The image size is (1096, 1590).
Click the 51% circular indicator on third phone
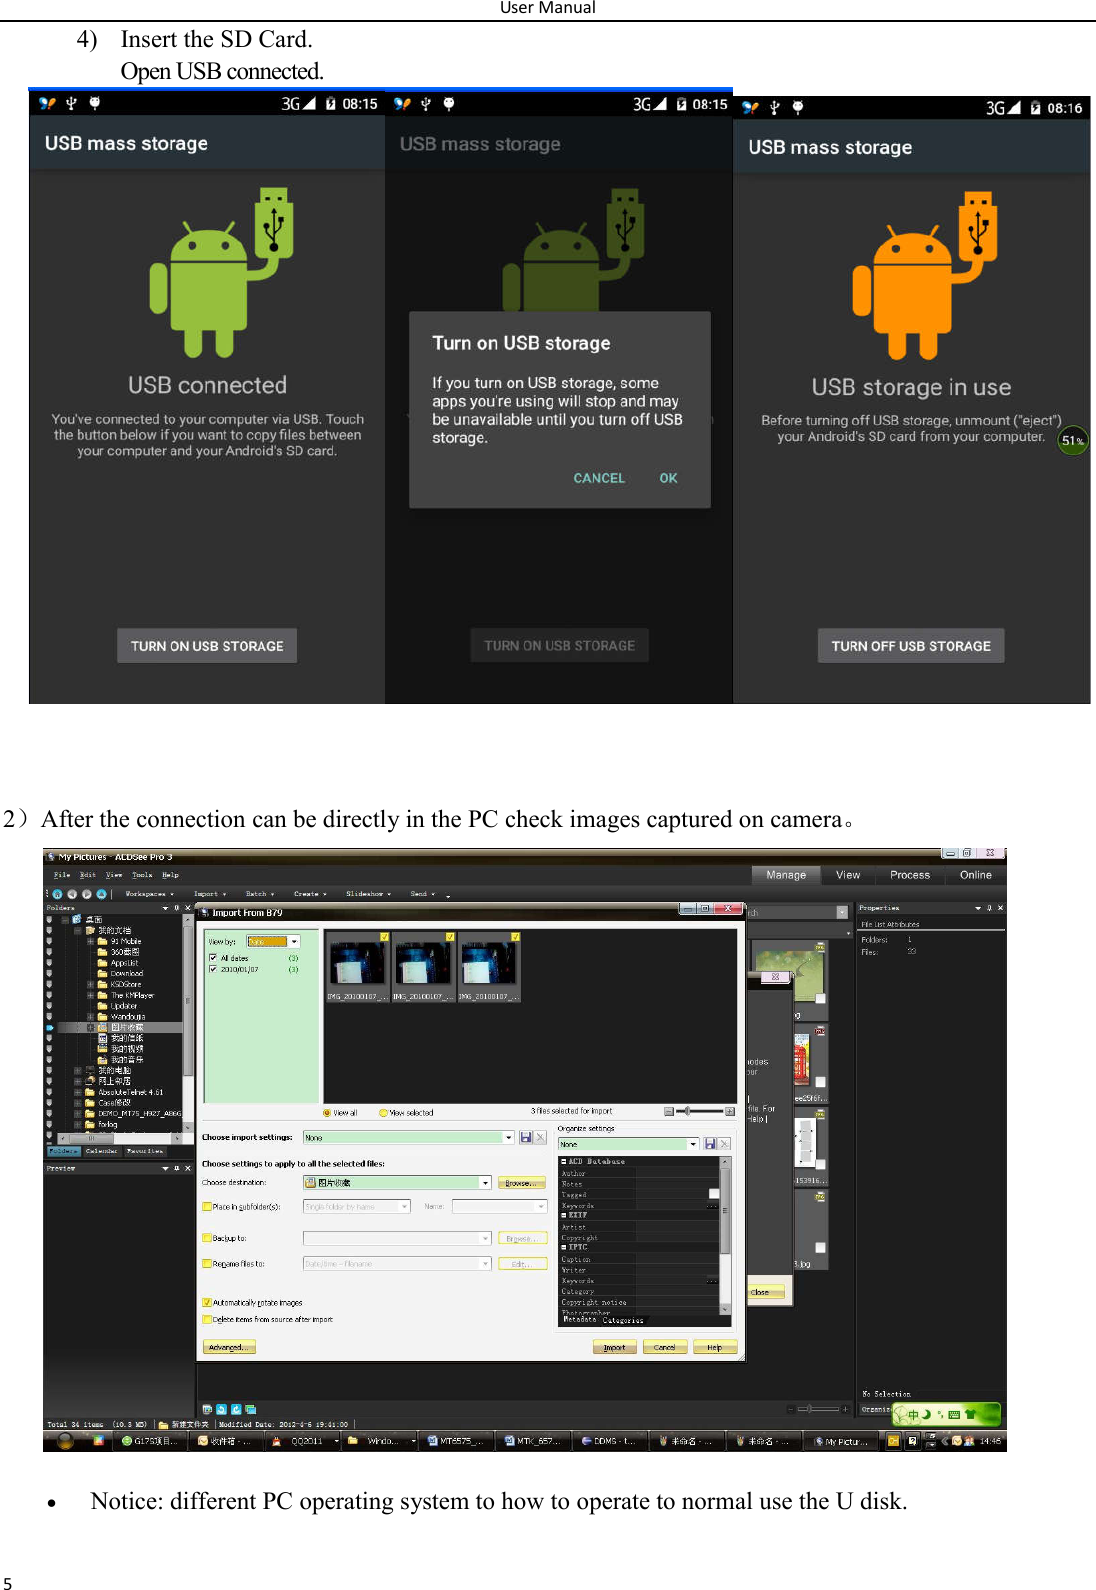tap(1073, 440)
